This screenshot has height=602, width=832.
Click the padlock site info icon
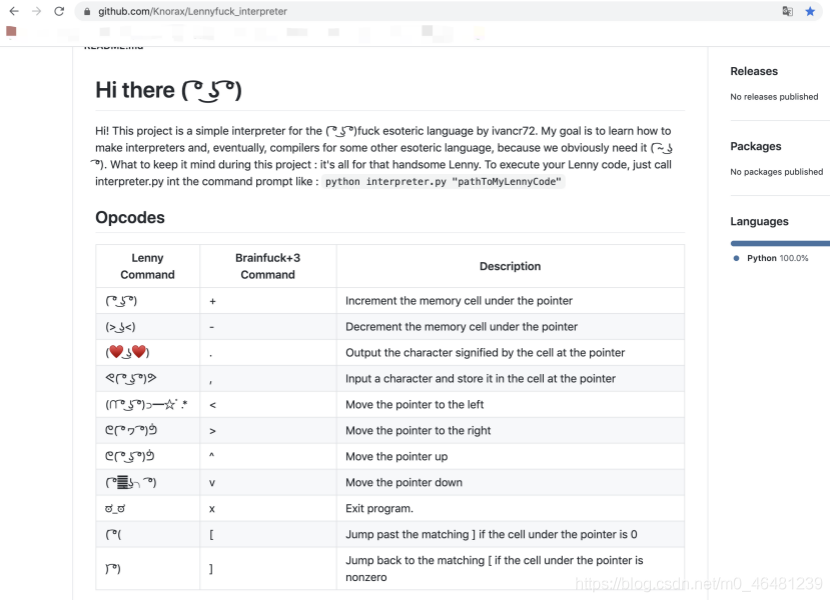click(x=87, y=12)
